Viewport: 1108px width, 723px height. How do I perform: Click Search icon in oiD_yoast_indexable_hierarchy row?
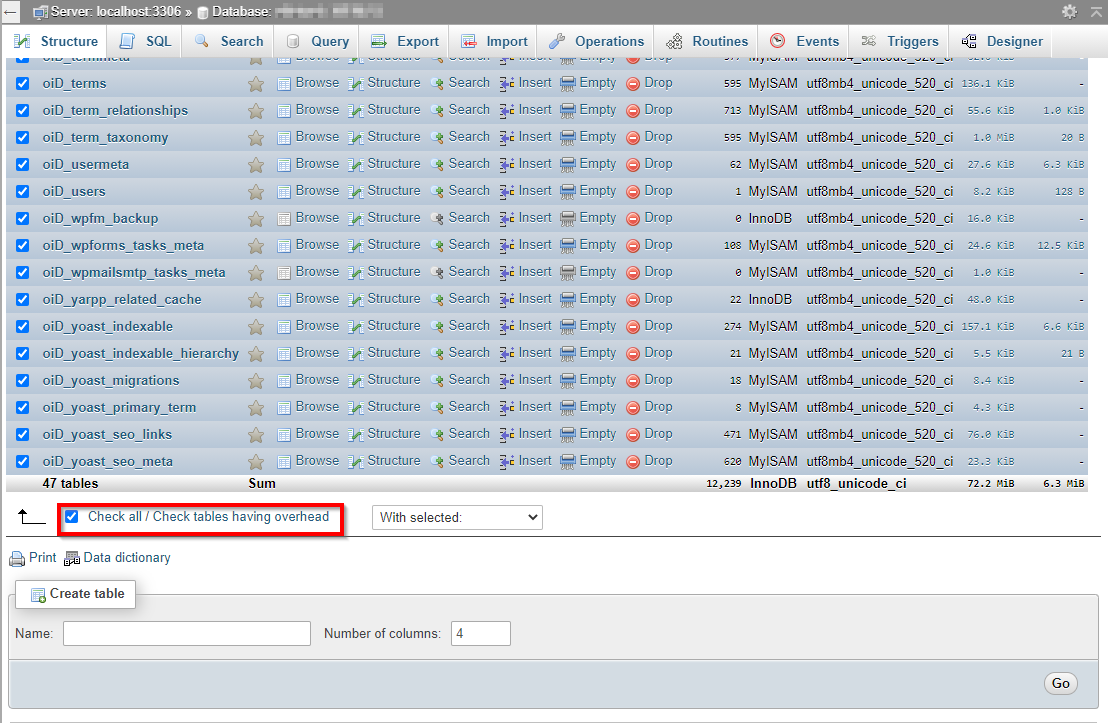pyautogui.click(x=437, y=353)
